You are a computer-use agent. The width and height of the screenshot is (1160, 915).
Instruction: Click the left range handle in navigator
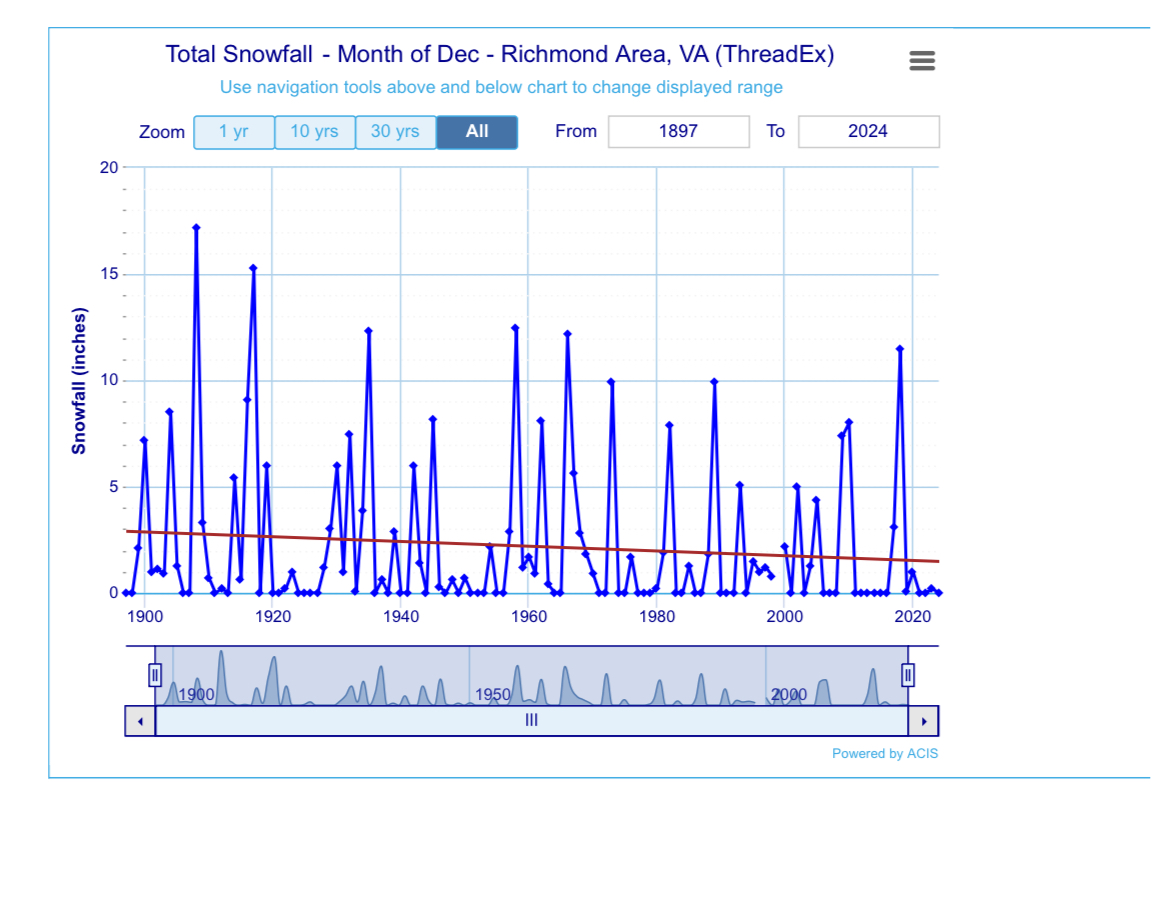click(155, 675)
